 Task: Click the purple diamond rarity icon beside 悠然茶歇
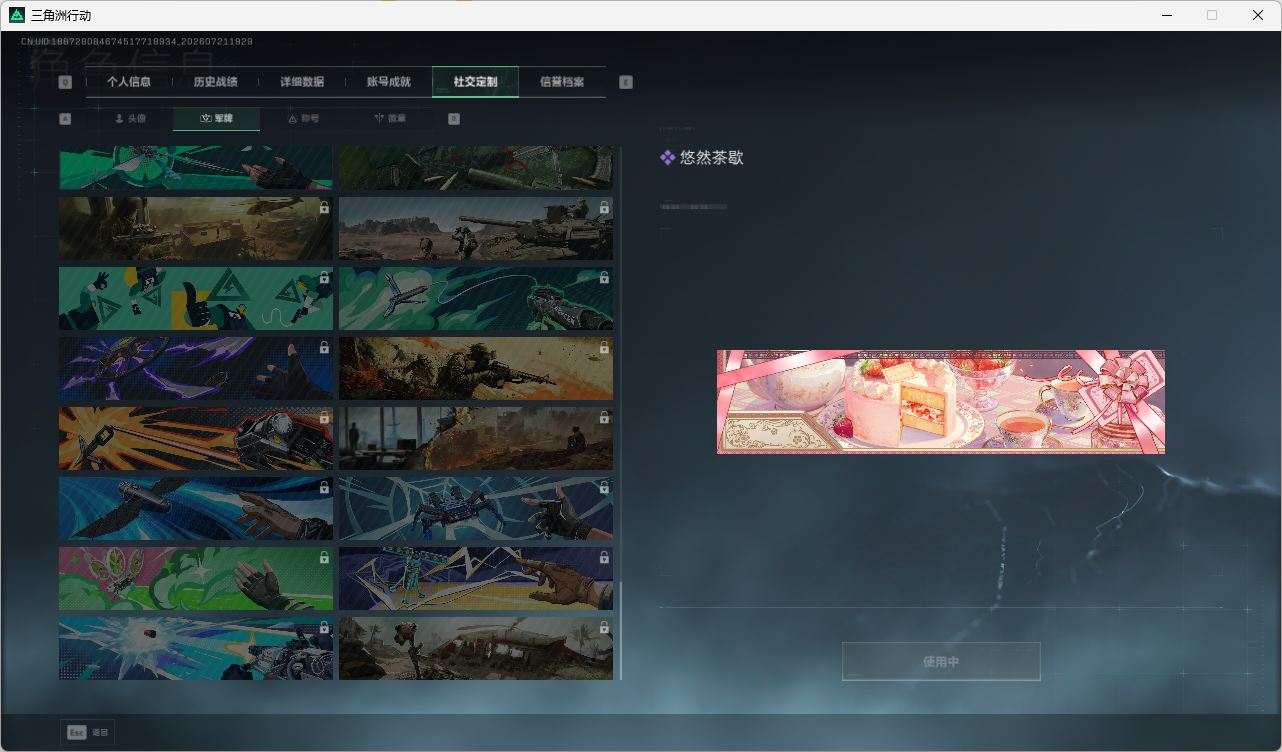click(x=667, y=157)
